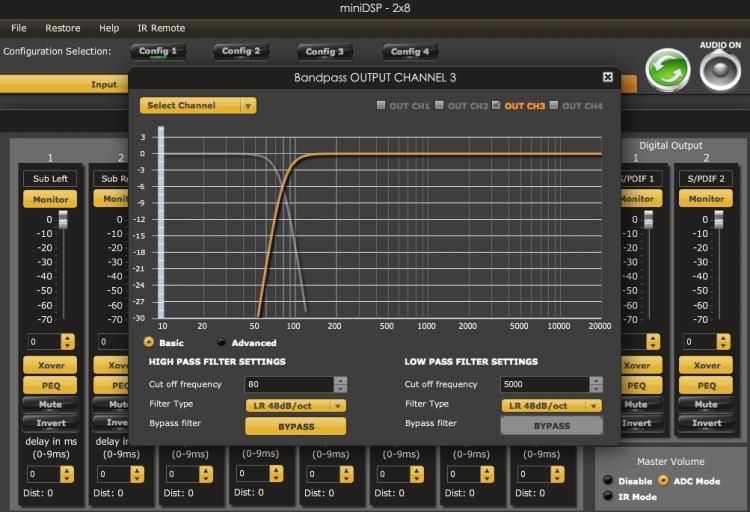Screen dimensions: 750x512
Task: Click the second channel delay stepper arrows
Action: coord(137,474)
